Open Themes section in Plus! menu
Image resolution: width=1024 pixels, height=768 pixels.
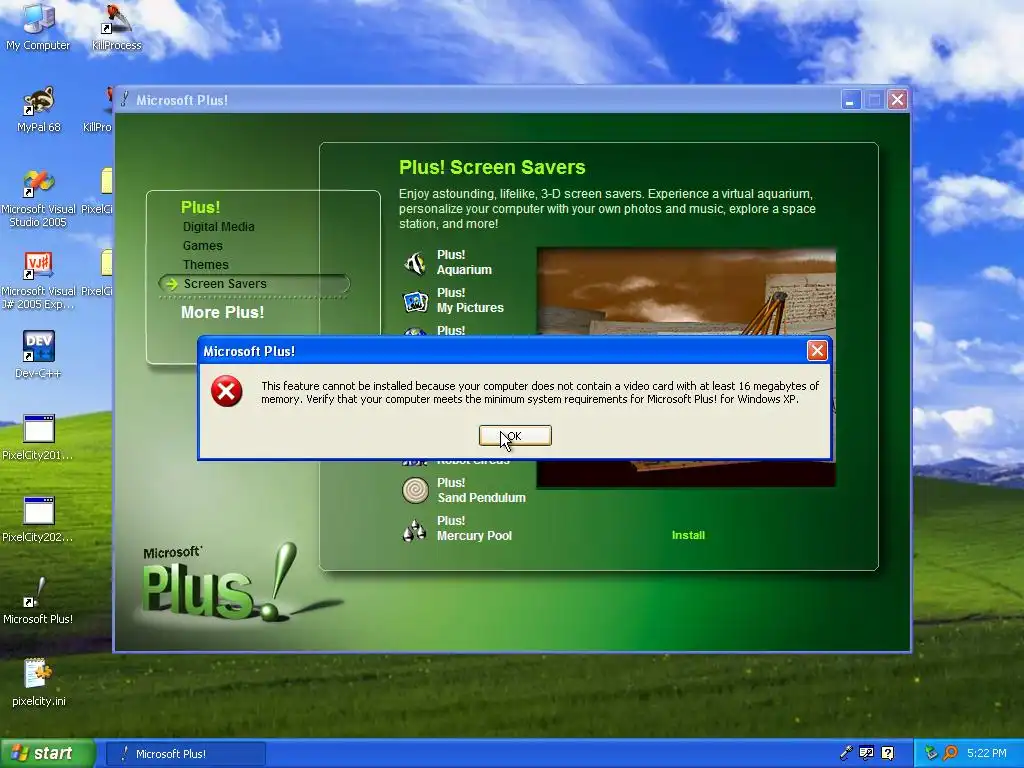(206, 264)
